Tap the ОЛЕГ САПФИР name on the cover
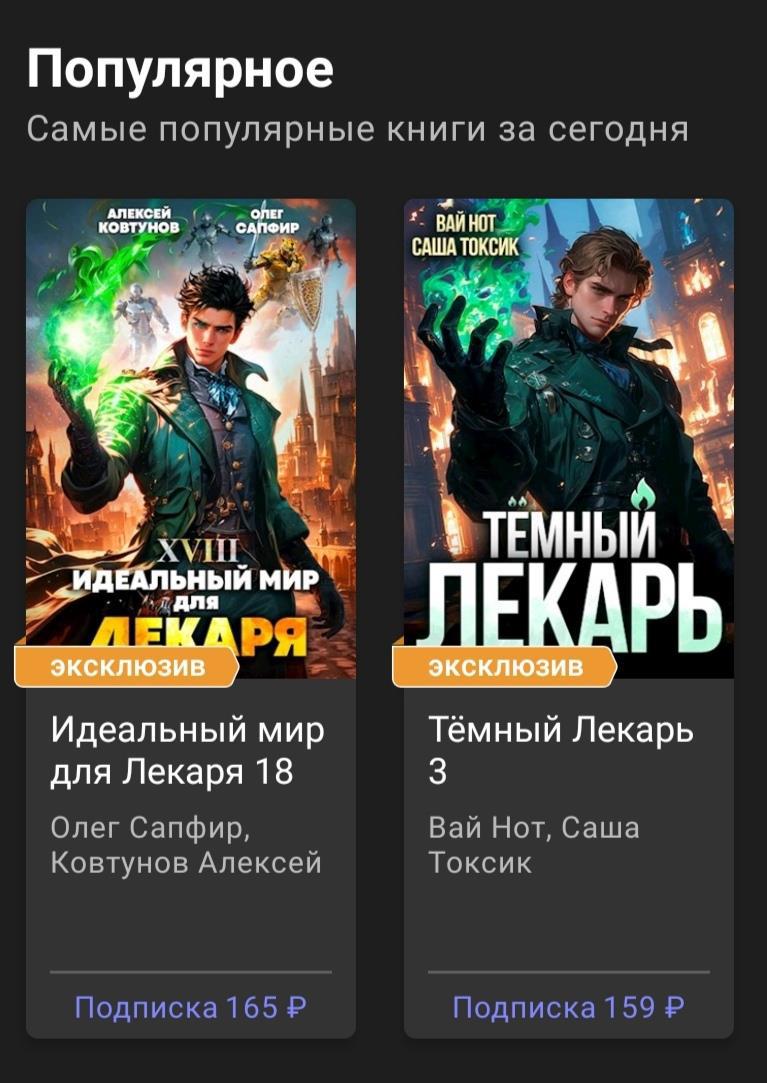Viewport: 767px width, 1083px height. click(x=267, y=220)
